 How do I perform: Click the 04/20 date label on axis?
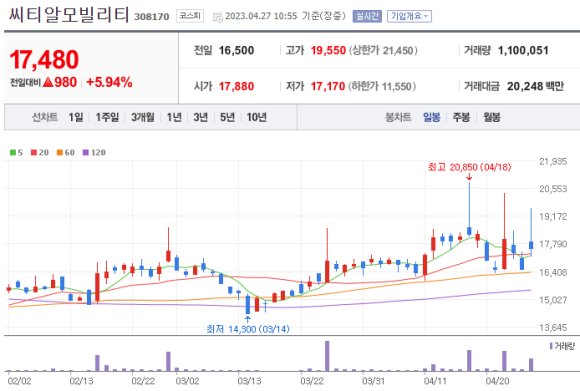pos(498,381)
